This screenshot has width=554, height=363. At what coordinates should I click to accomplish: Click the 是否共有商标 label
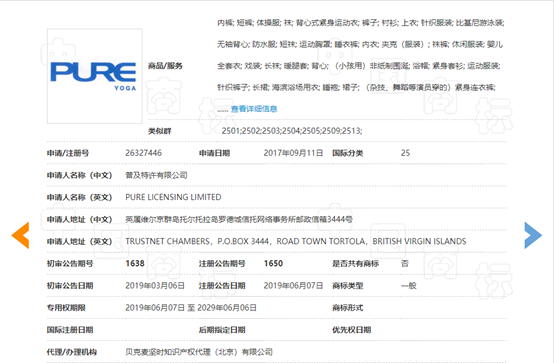point(355,263)
